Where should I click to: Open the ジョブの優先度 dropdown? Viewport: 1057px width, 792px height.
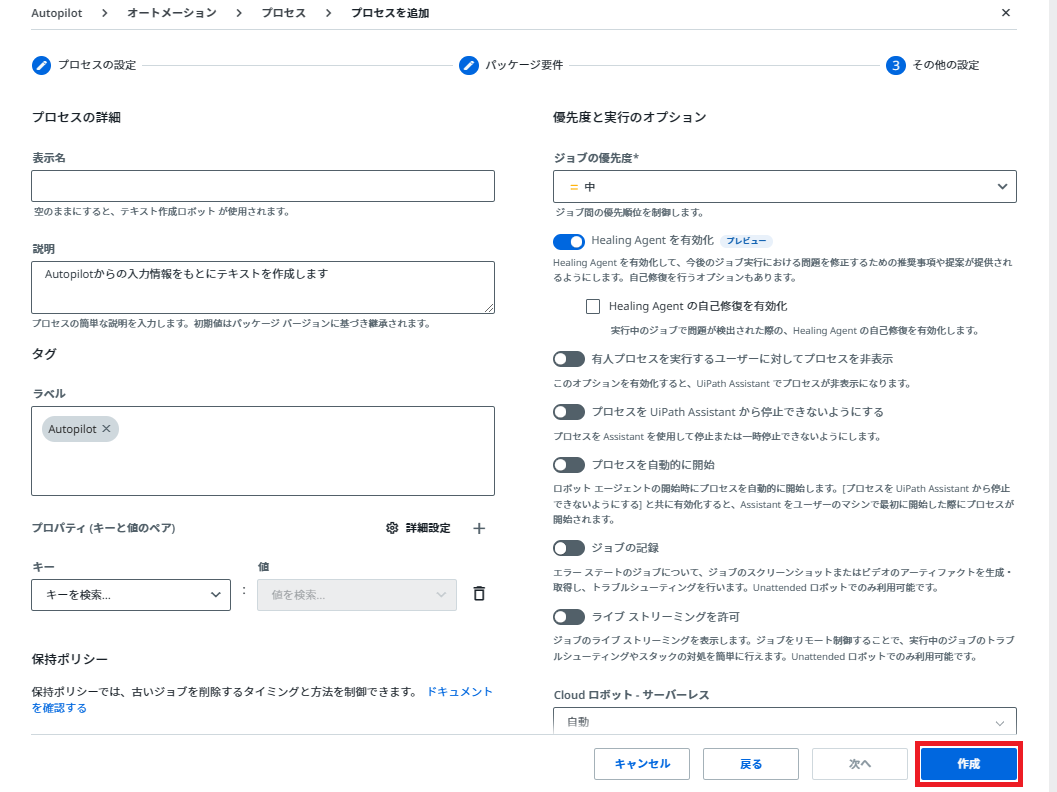click(784, 187)
